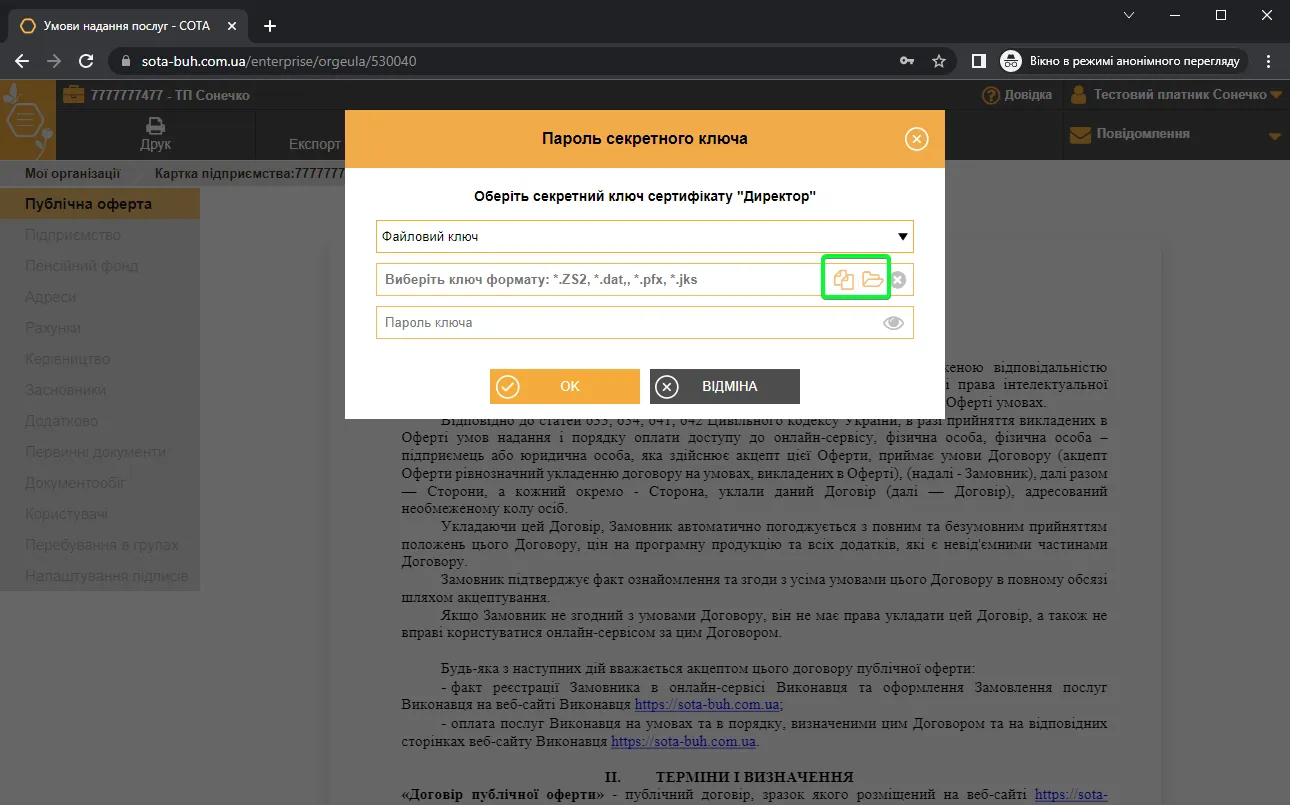This screenshot has height=805, width=1290.
Task: Go to 'Мої організації' breadcrumb
Action: point(73,173)
